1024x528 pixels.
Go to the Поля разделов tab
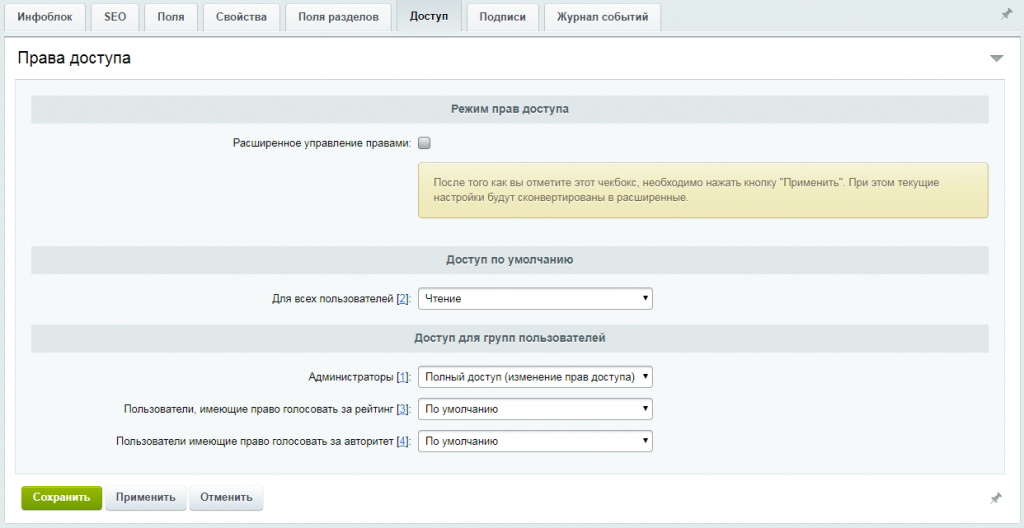pos(338,17)
